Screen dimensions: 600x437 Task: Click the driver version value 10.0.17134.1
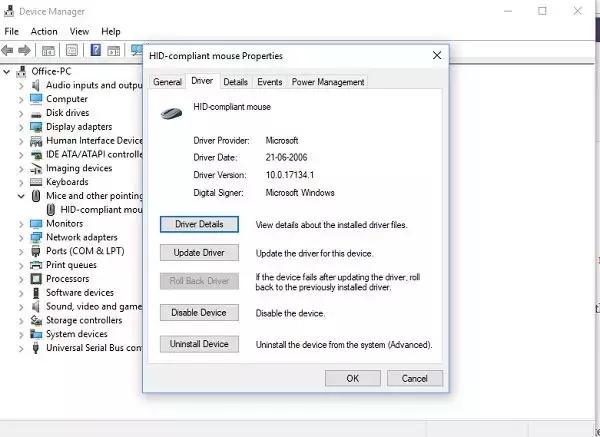click(x=290, y=175)
